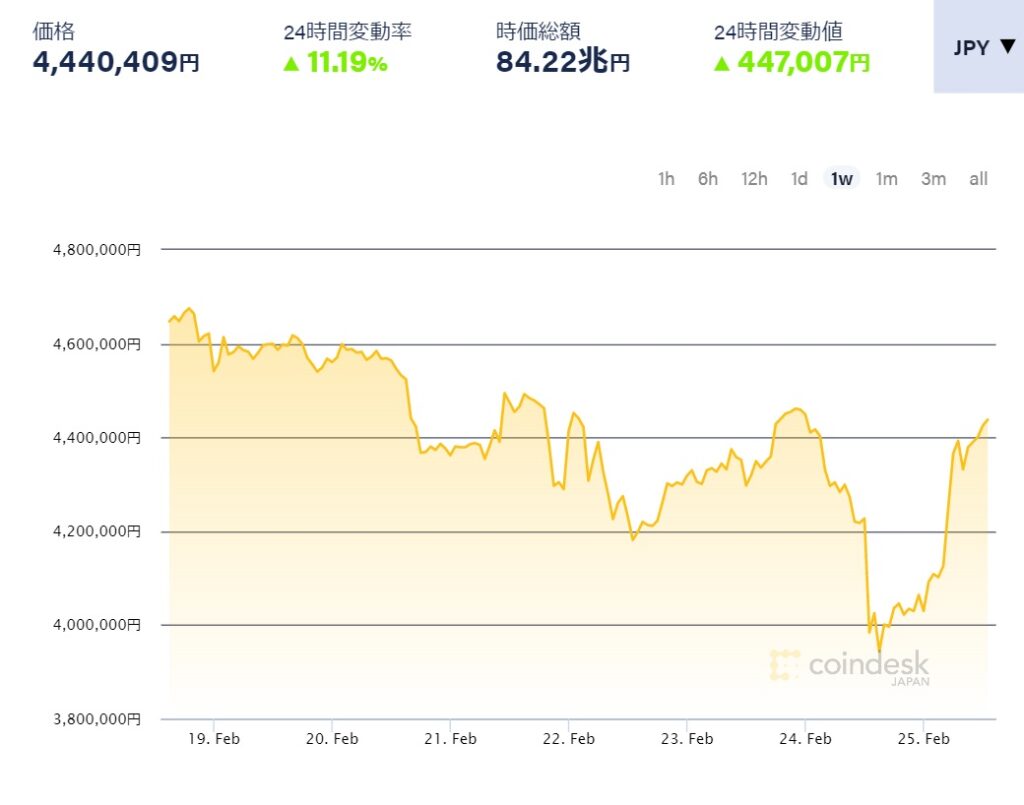1024x805 pixels.
Task: Choose the 1d chart range
Action: 799,179
